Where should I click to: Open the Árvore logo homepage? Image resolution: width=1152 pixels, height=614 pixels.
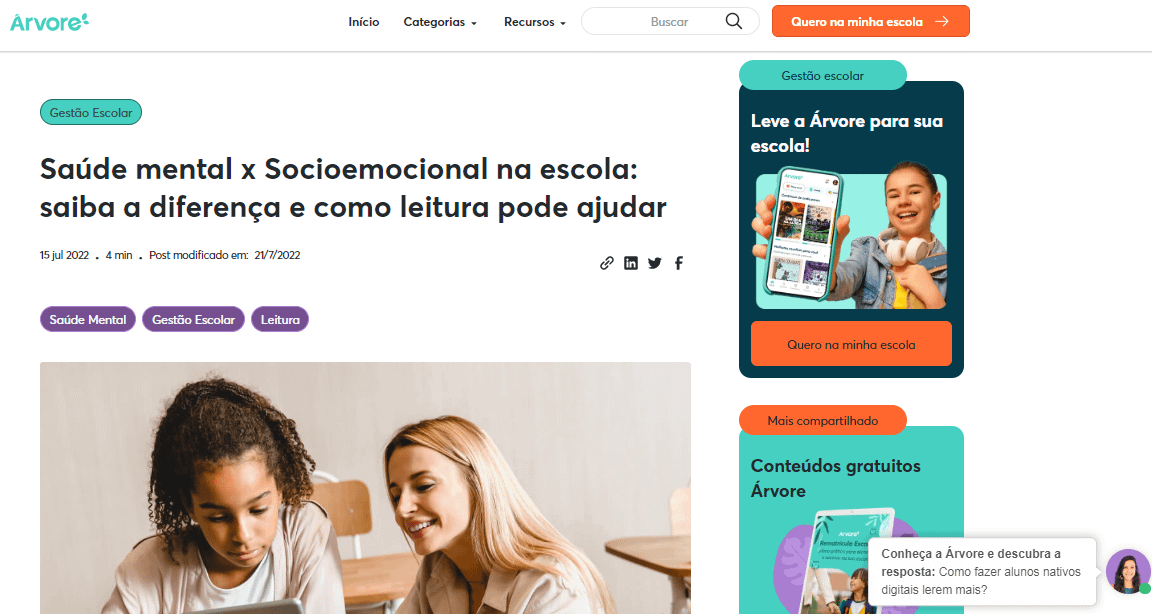click(49, 22)
